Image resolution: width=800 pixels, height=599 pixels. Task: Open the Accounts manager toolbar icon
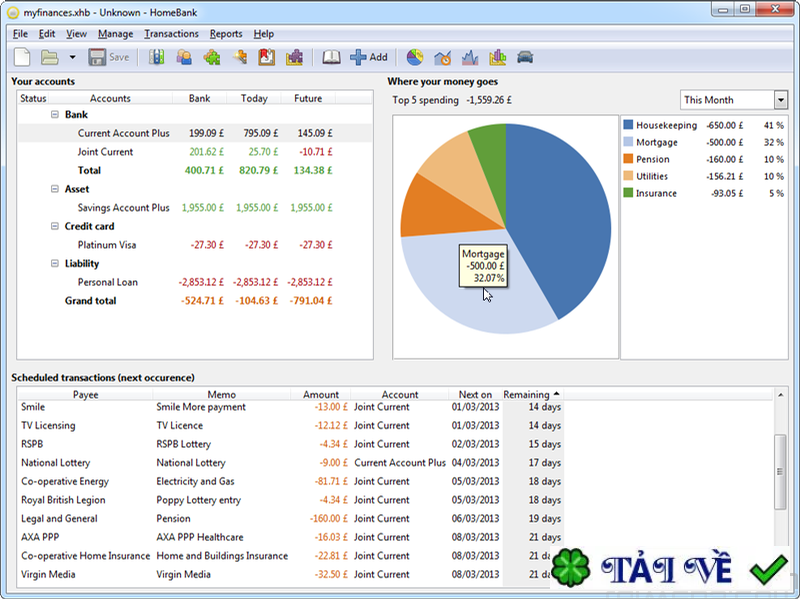tap(157, 57)
